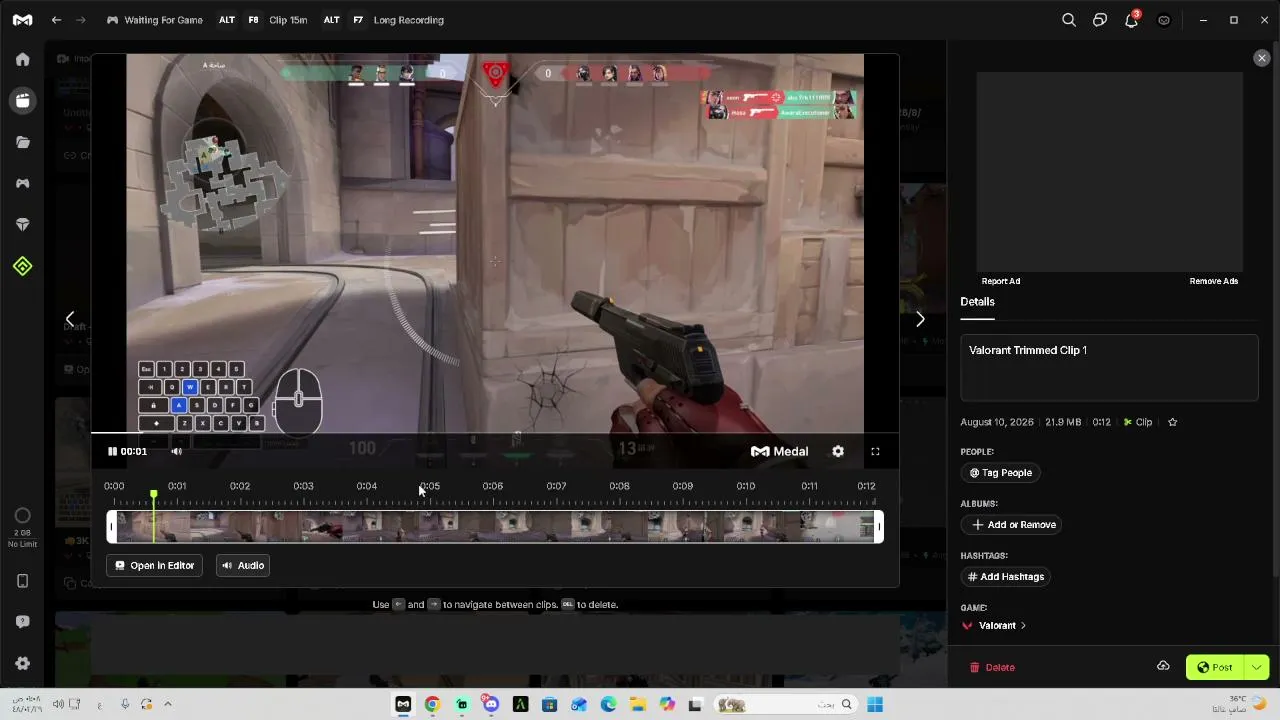Click the taskbar search box

[x=785, y=704]
